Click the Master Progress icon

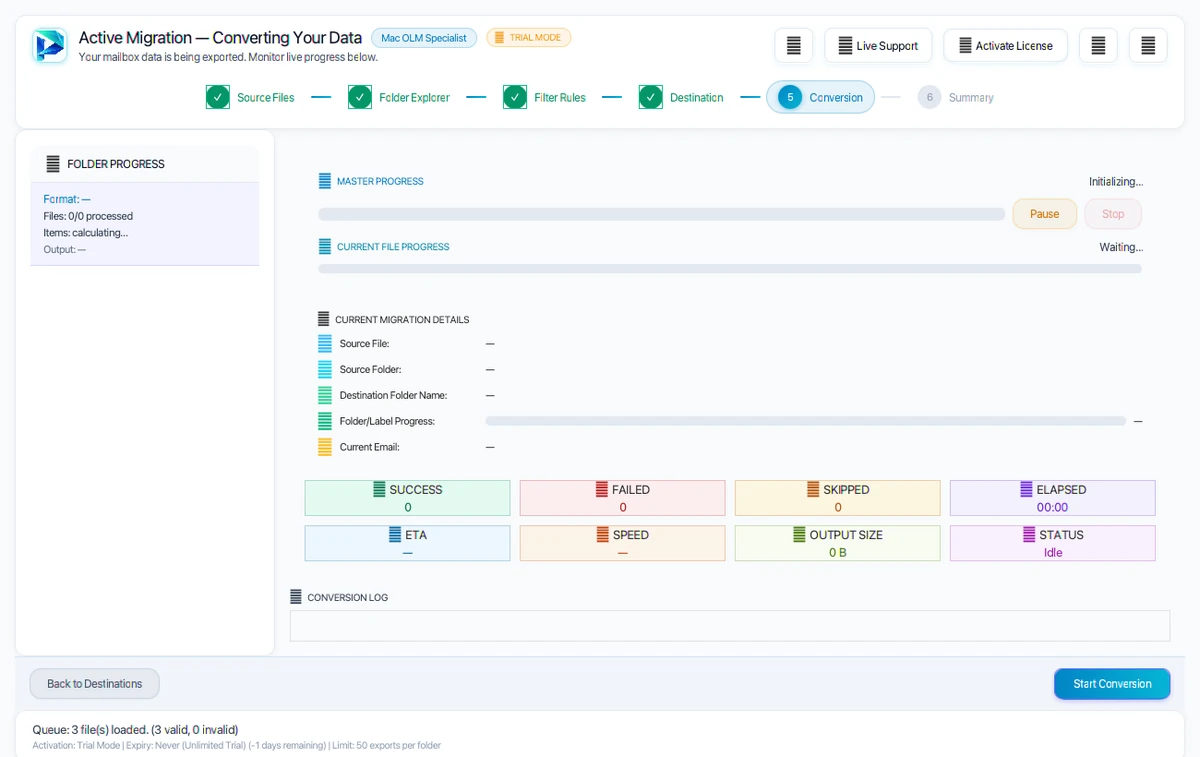coord(324,181)
